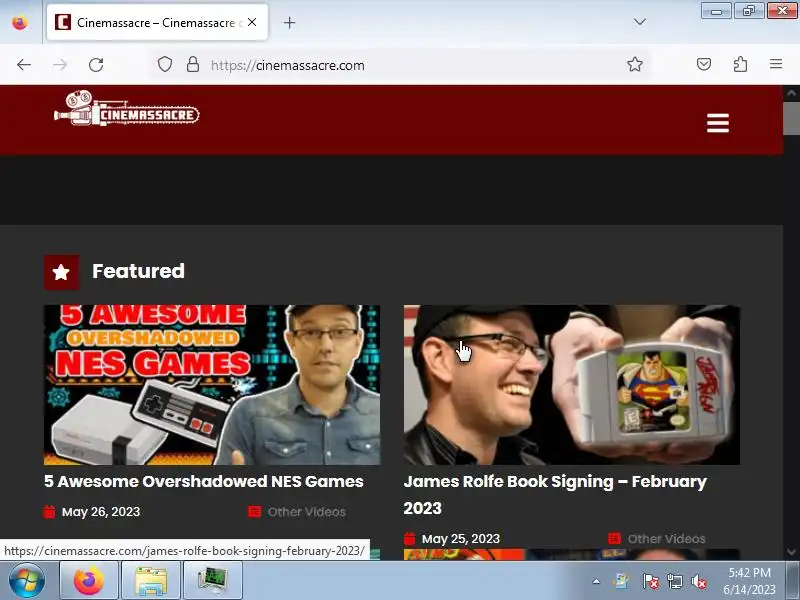
Task: Open Windows Explorer from the taskbar
Action: point(151,581)
